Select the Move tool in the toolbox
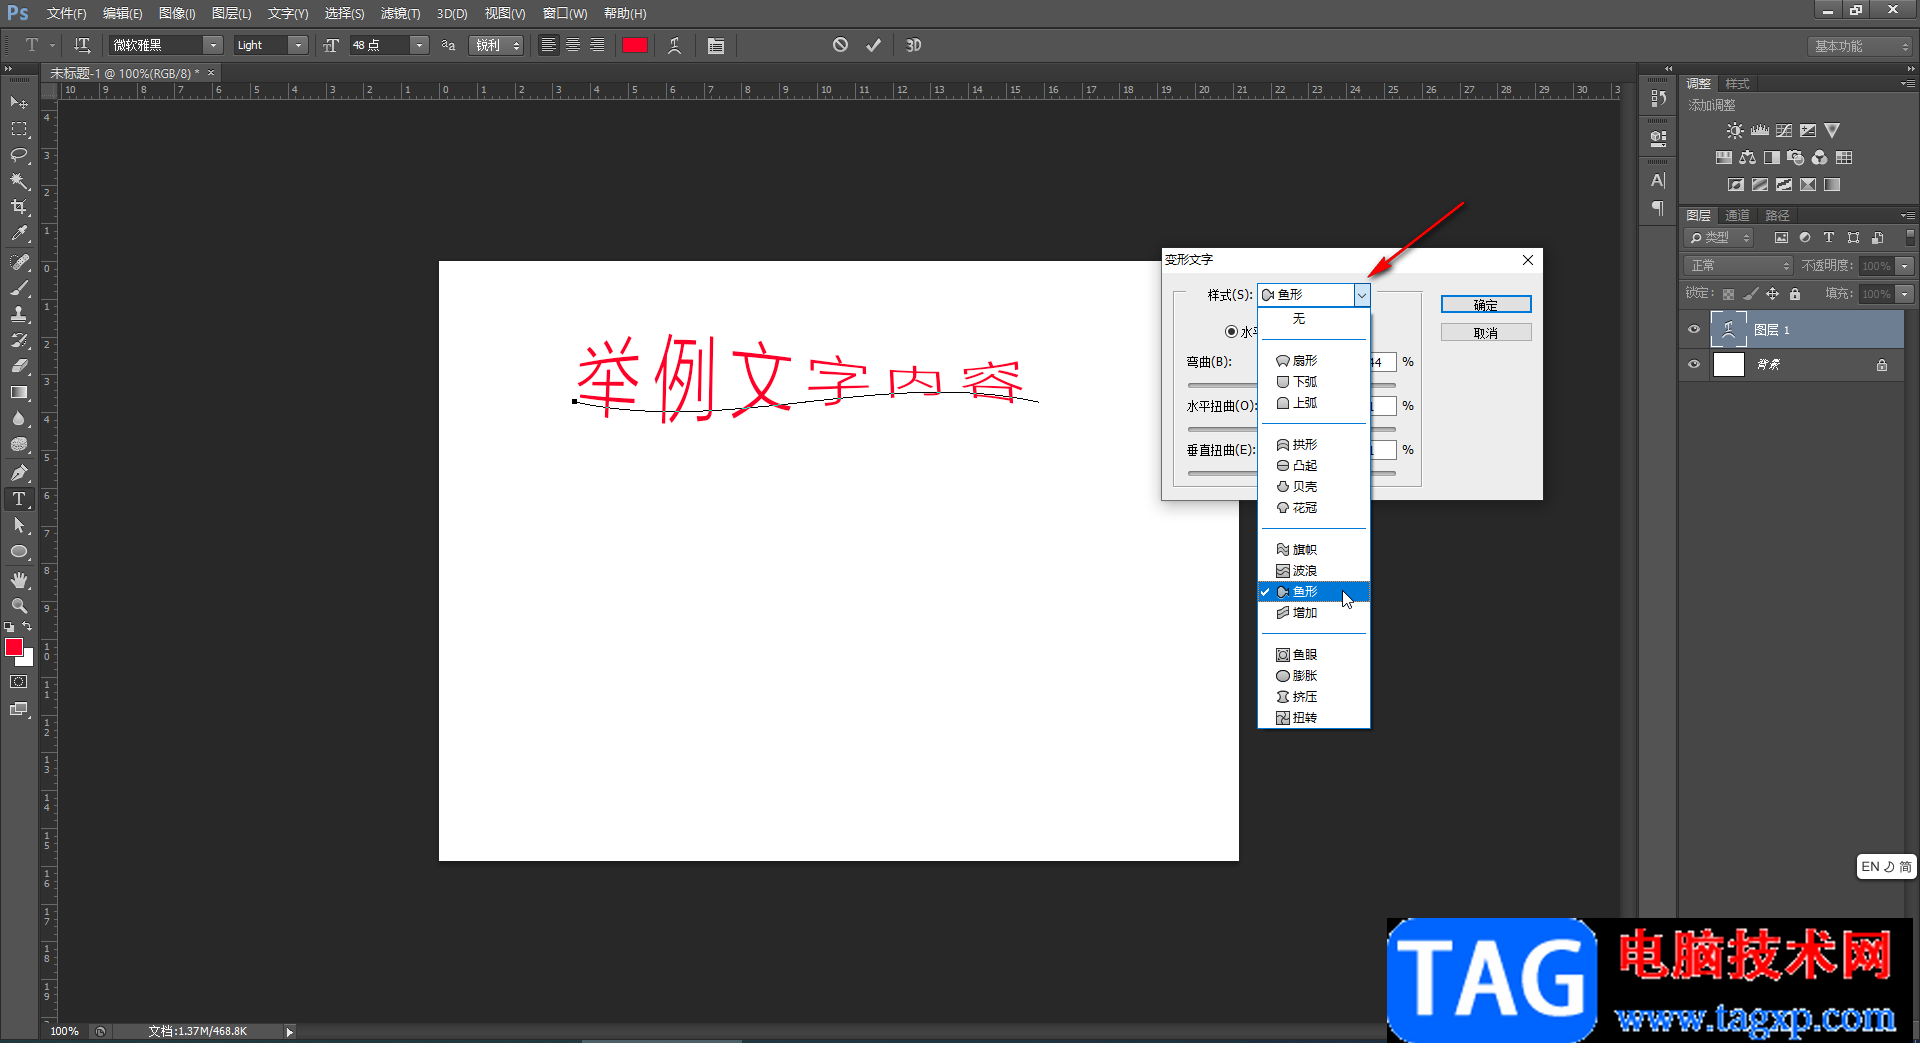This screenshot has height=1043, width=1920. pyautogui.click(x=19, y=103)
